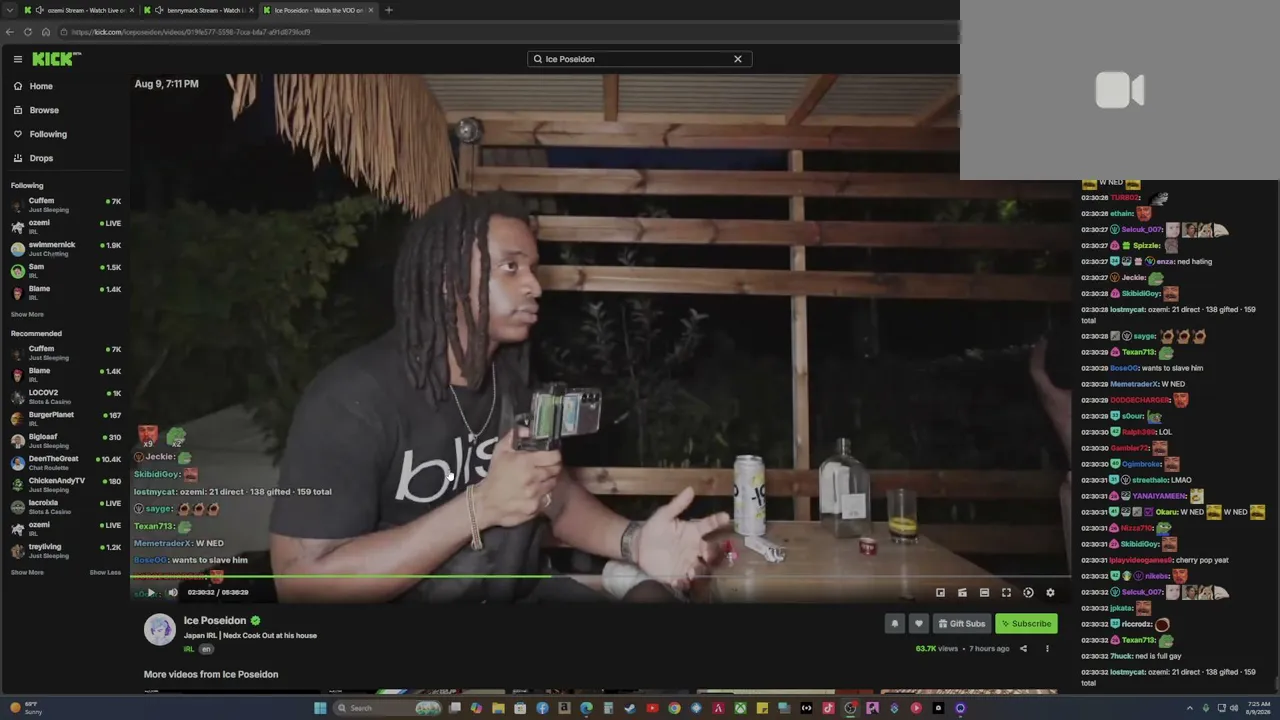Viewport: 1280px width, 720px height.
Task: Play the paused VOD
Action: [x=151, y=593]
